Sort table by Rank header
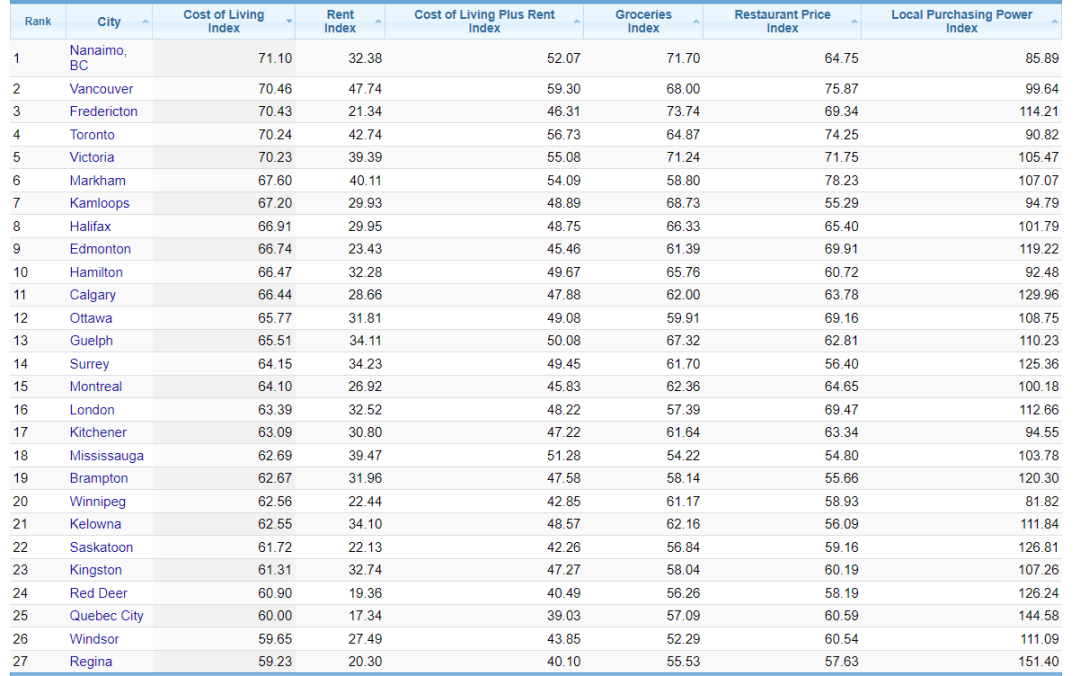Viewport: 1080px width, 676px height. point(38,21)
